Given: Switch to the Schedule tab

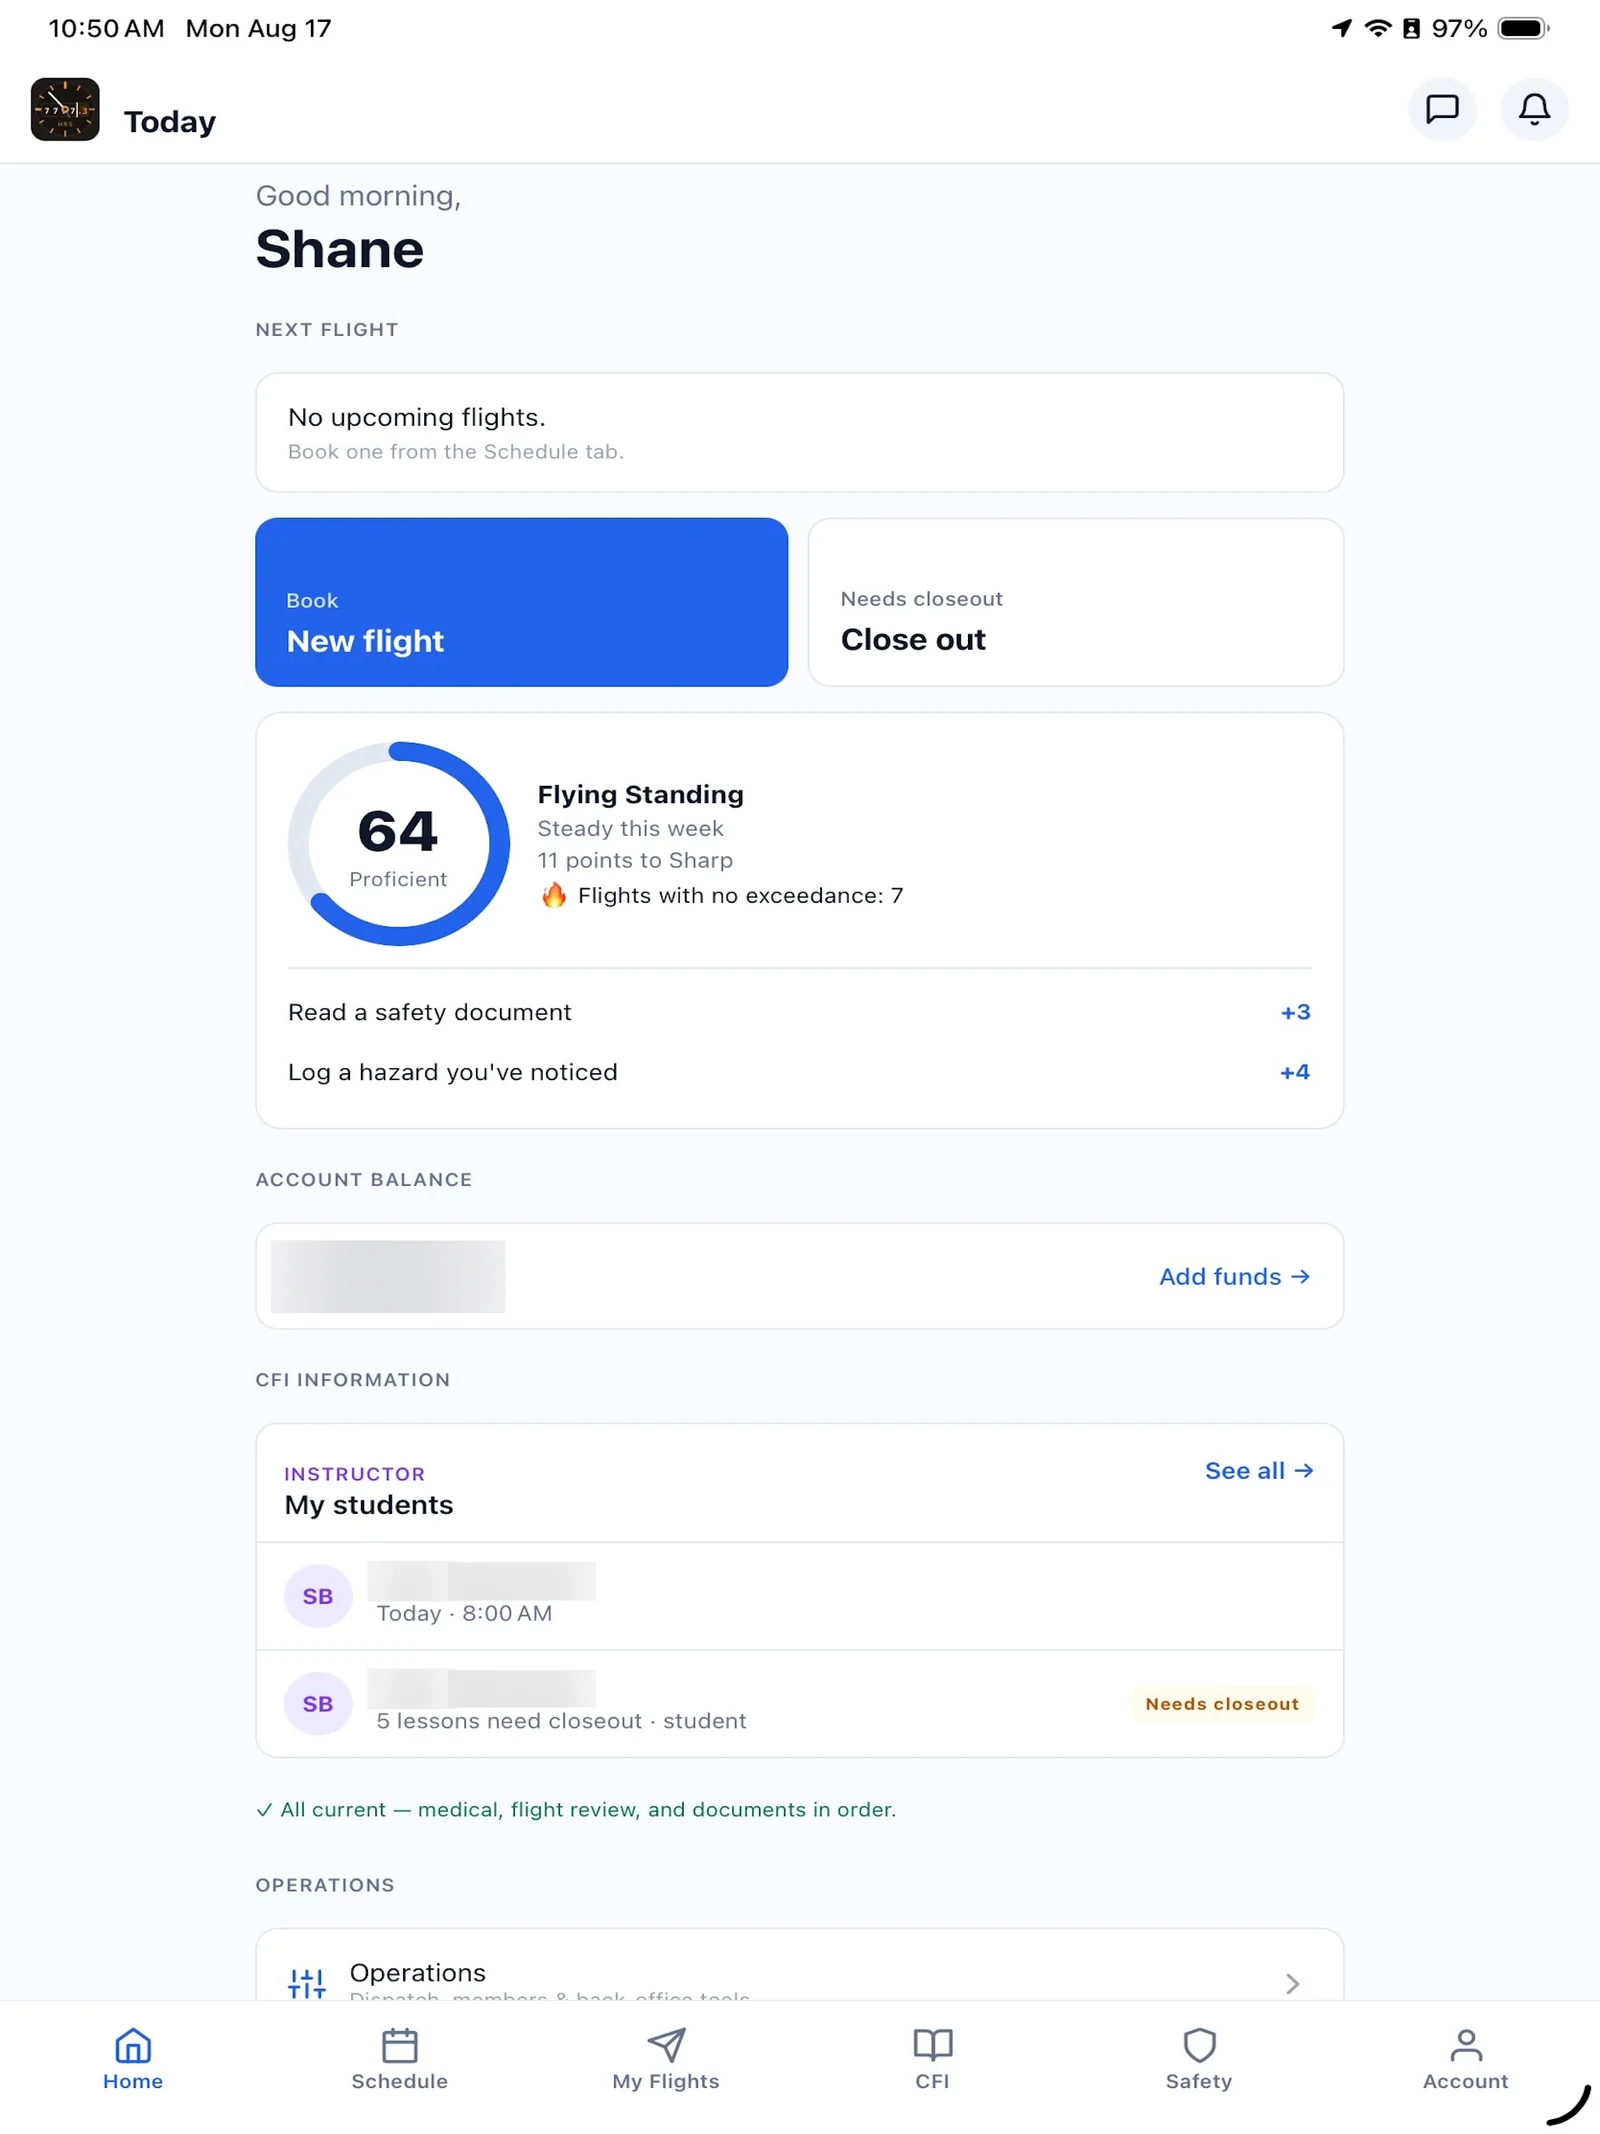Looking at the screenshot, I should click(399, 2060).
